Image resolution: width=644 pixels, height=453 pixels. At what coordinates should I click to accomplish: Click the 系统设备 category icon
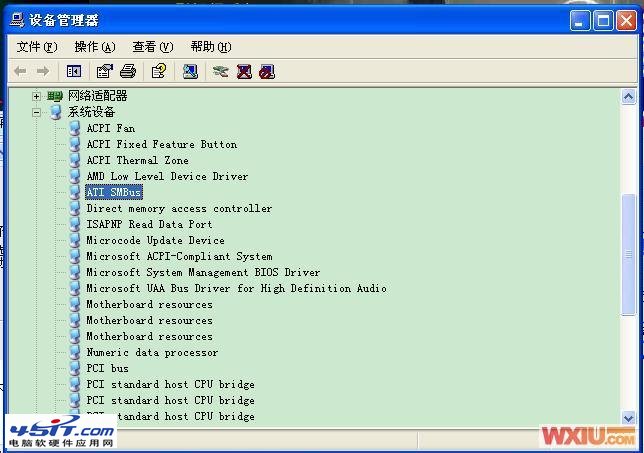(x=55, y=112)
